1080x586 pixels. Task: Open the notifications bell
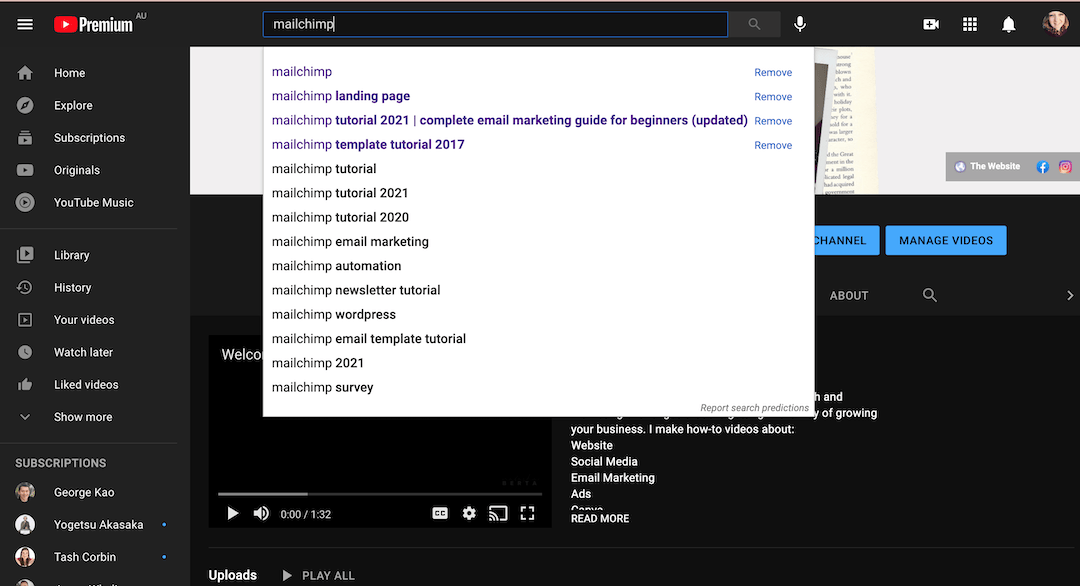pyautogui.click(x=1008, y=25)
